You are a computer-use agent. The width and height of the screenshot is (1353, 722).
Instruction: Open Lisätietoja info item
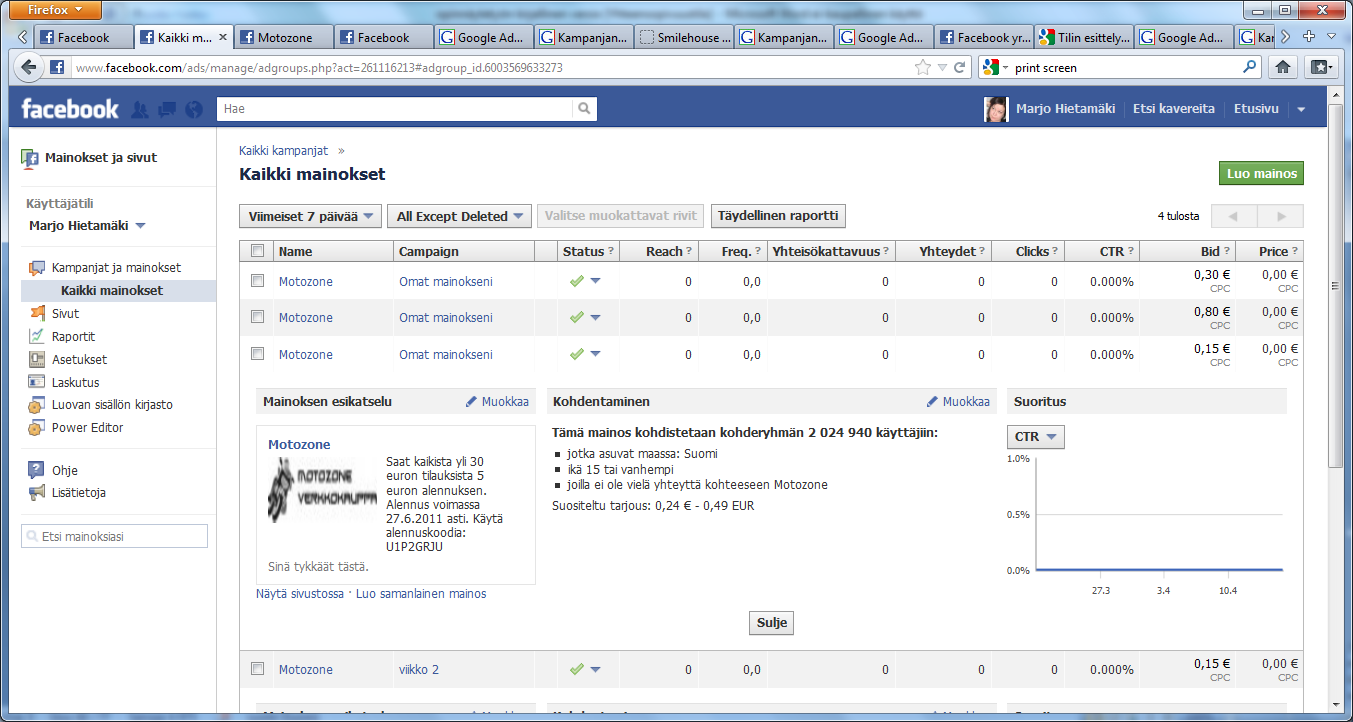pos(78,493)
